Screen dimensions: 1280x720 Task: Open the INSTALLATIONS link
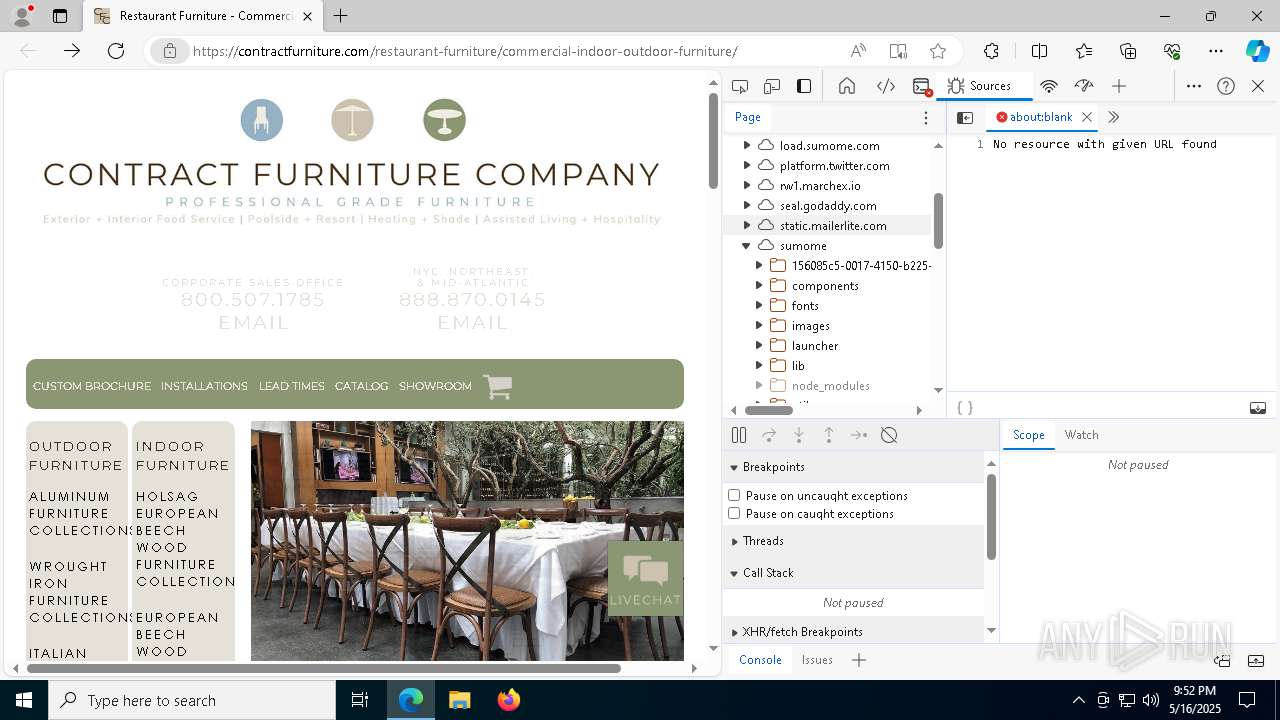pos(204,386)
